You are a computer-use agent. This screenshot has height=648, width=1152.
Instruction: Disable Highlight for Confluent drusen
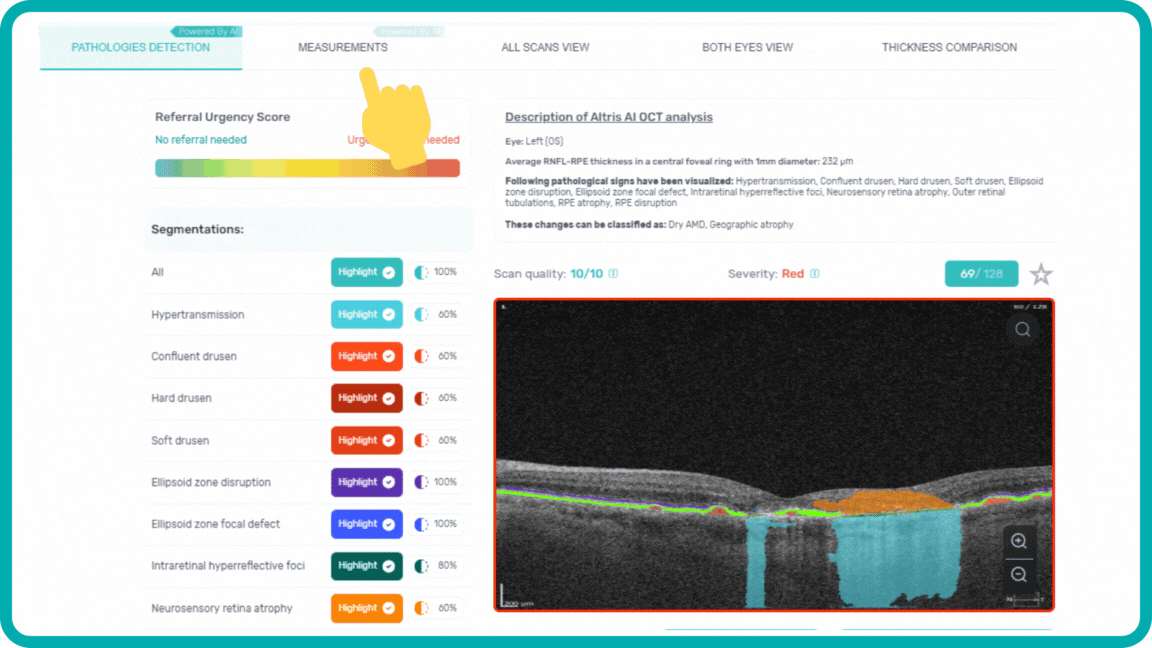point(367,356)
